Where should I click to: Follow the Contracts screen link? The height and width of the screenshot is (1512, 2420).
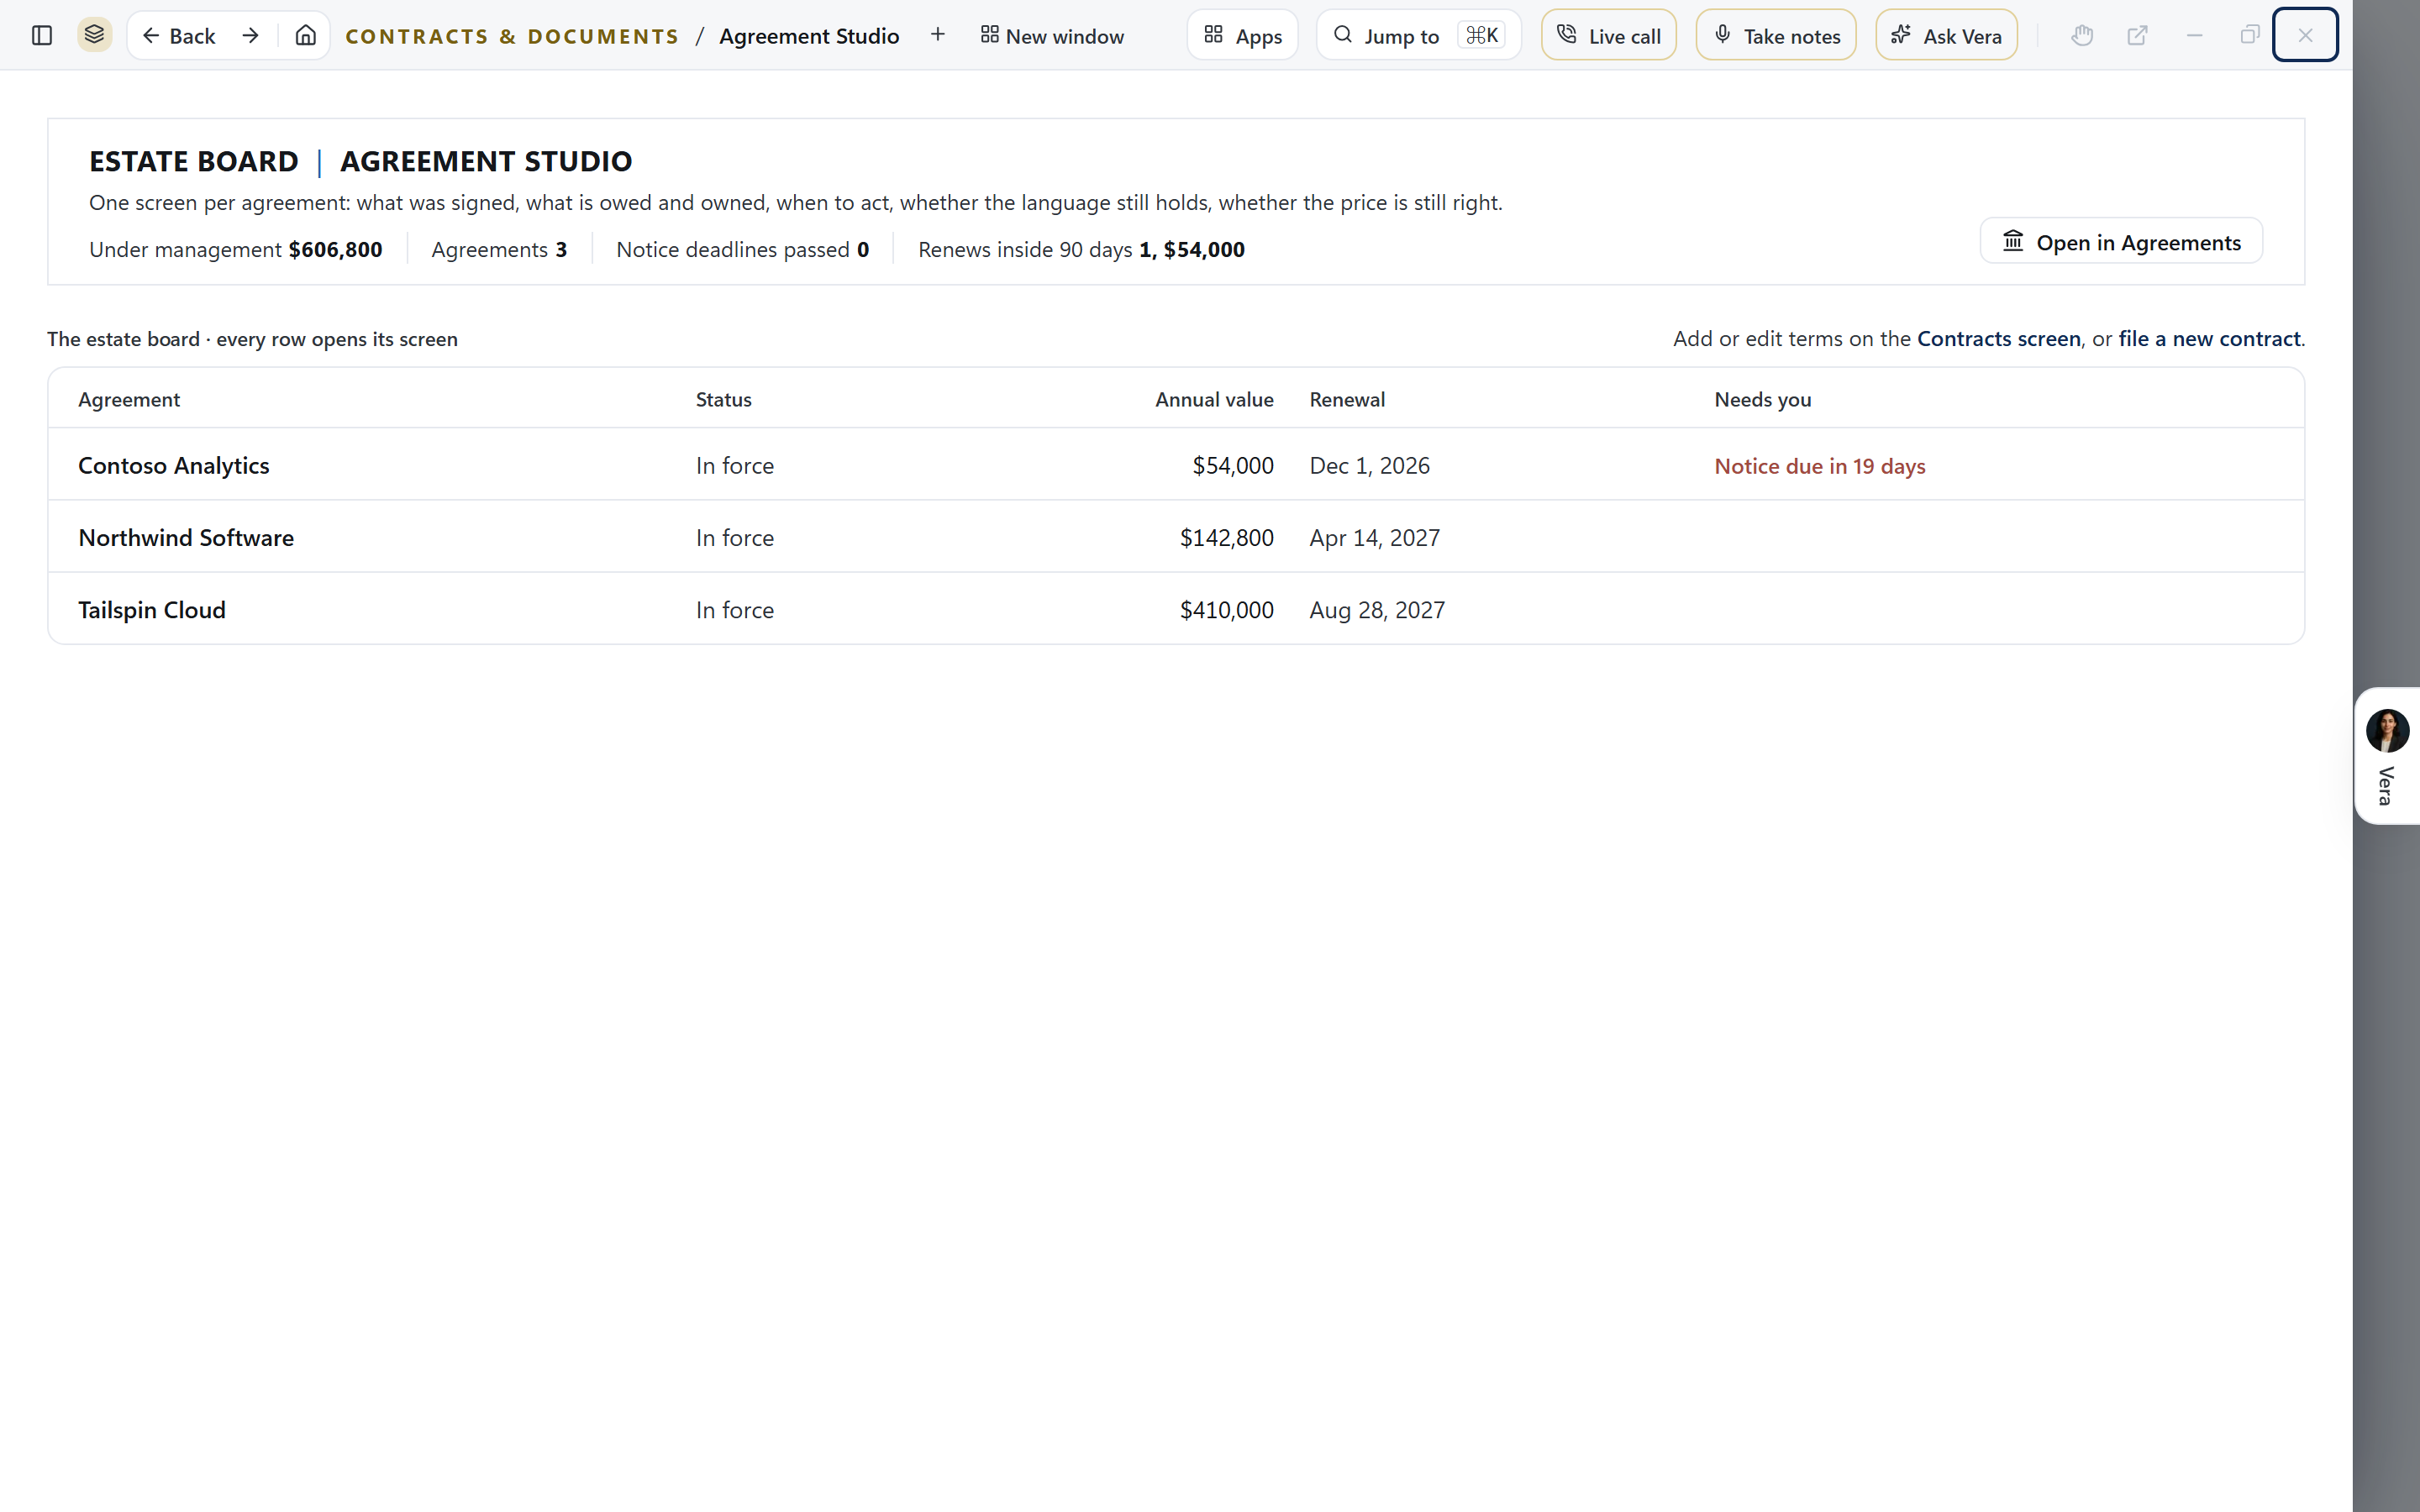click(1998, 339)
